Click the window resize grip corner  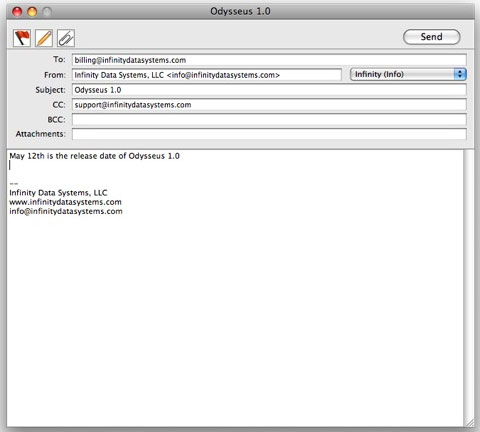click(x=469, y=423)
